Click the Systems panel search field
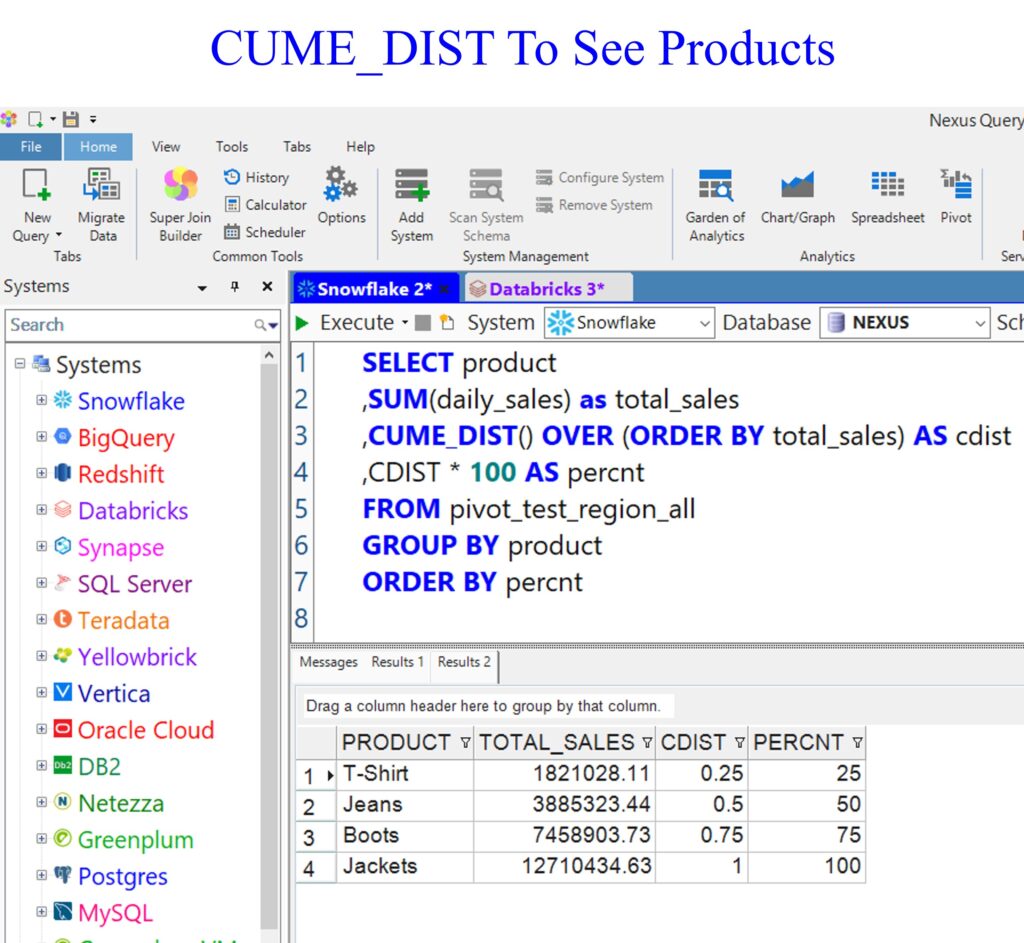The height and width of the screenshot is (943, 1024). [130, 325]
